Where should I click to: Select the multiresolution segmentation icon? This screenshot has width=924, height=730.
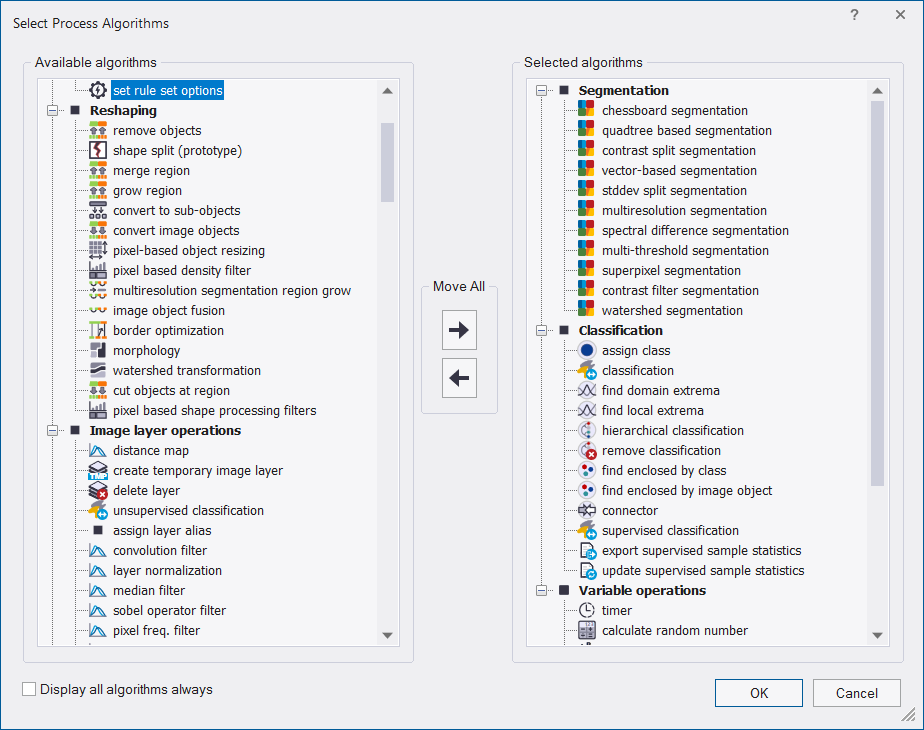[586, 210]
